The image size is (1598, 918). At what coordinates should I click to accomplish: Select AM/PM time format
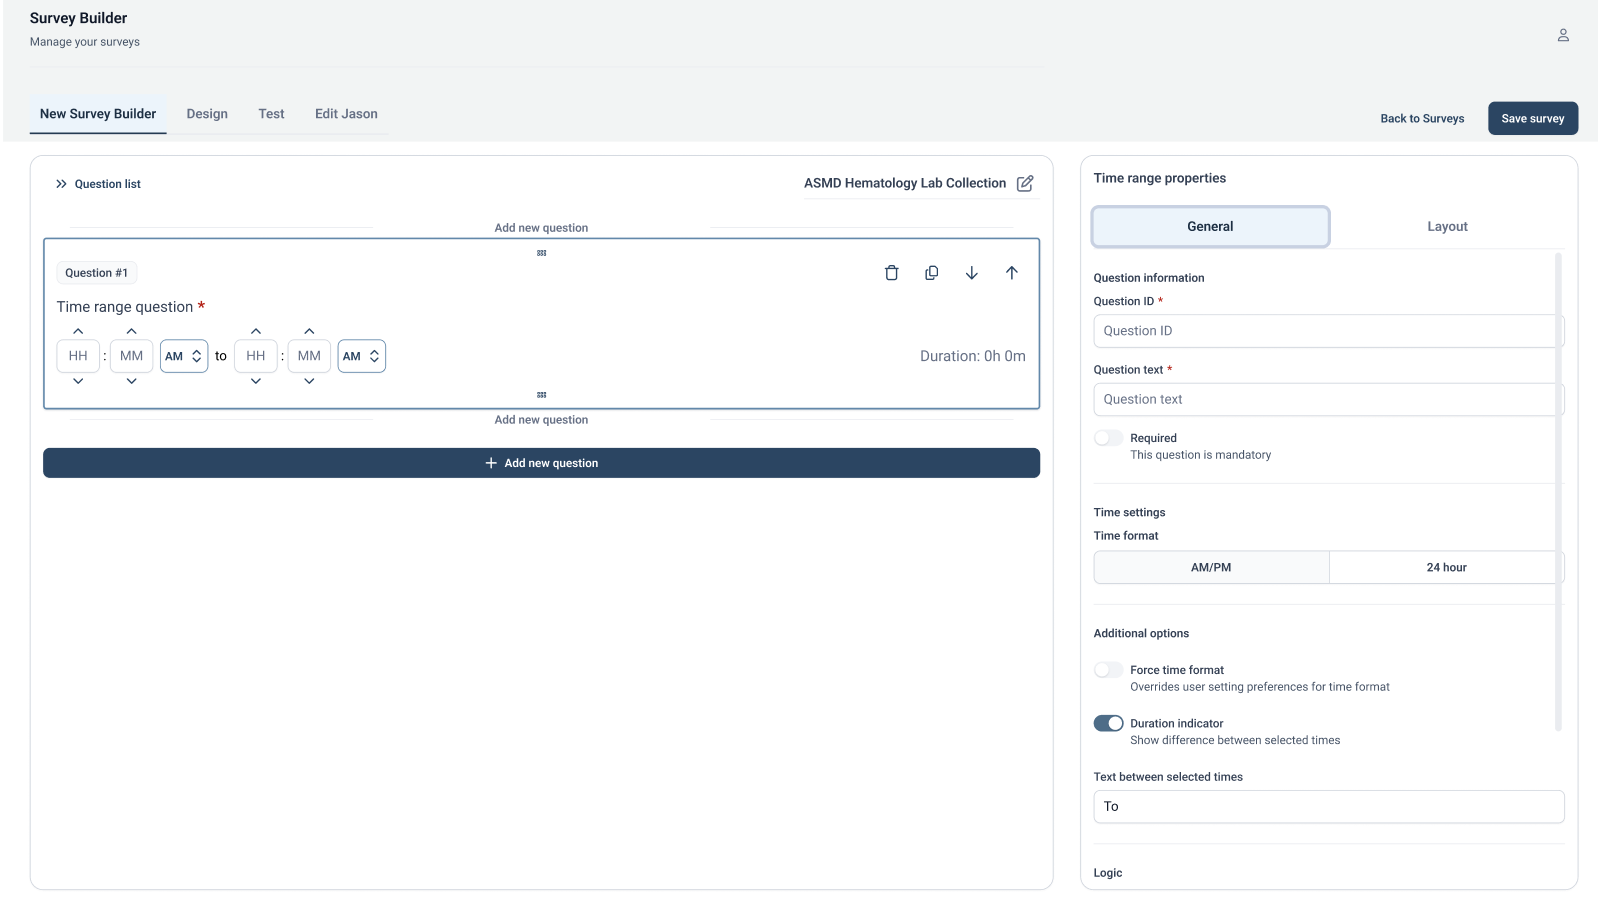pos(1211,567)
